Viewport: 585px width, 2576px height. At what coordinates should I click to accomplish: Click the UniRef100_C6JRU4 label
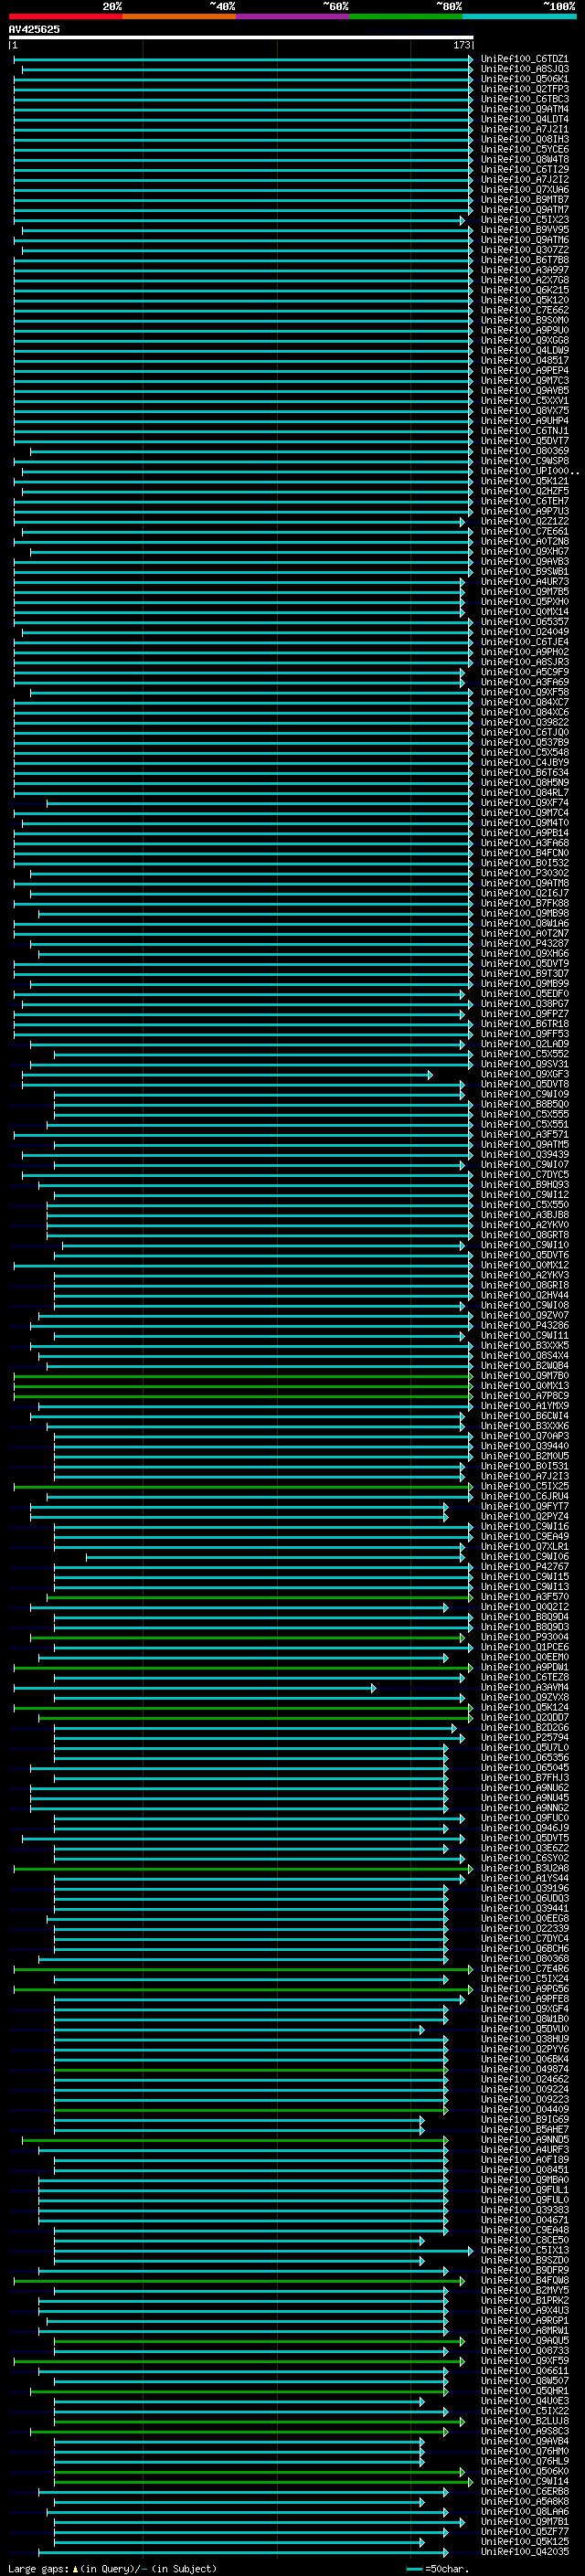pos(525,1497)
